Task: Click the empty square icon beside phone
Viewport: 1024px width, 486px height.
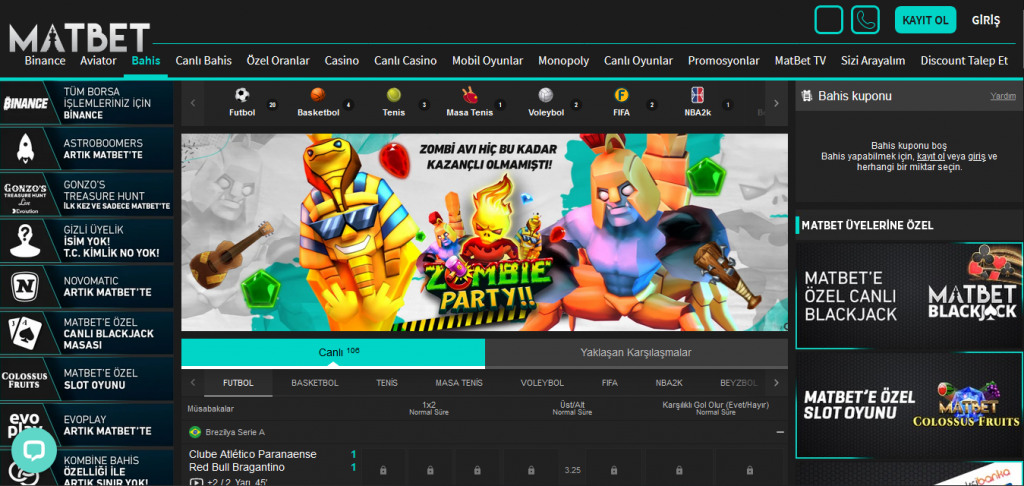Action: pyautogui.click(x=829, y=20)
